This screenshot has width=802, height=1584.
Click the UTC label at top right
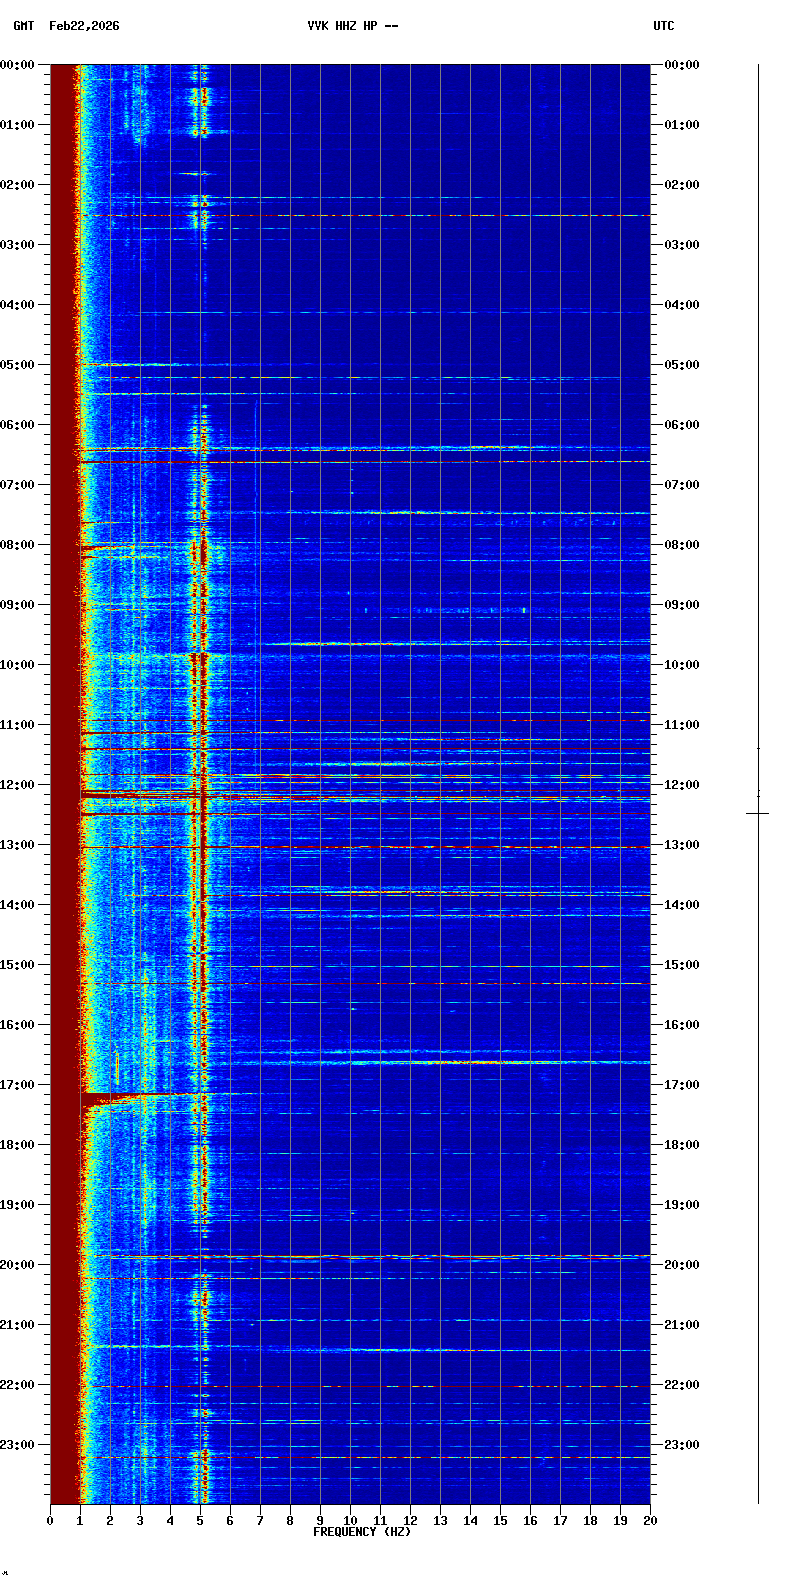click(664, 26)
